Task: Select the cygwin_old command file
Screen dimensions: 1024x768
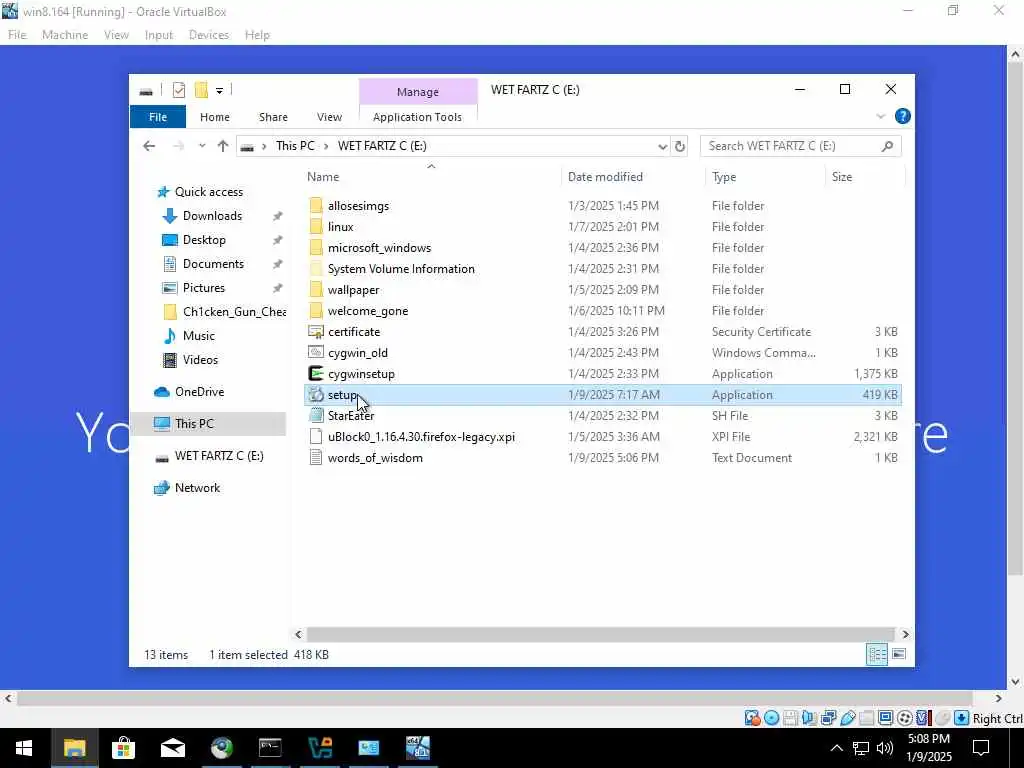Action: pos(357,353)
